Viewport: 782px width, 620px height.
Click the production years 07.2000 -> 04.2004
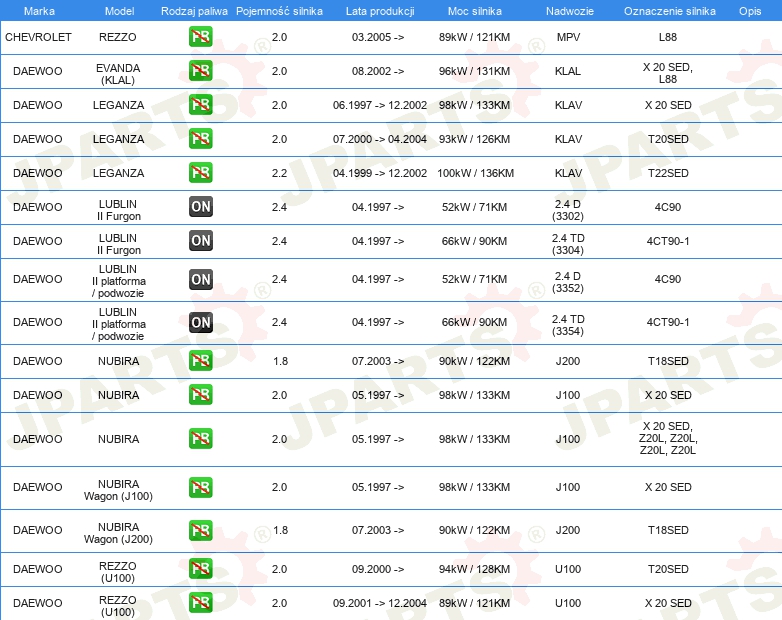pyautogui.click(x=380, y=139)
